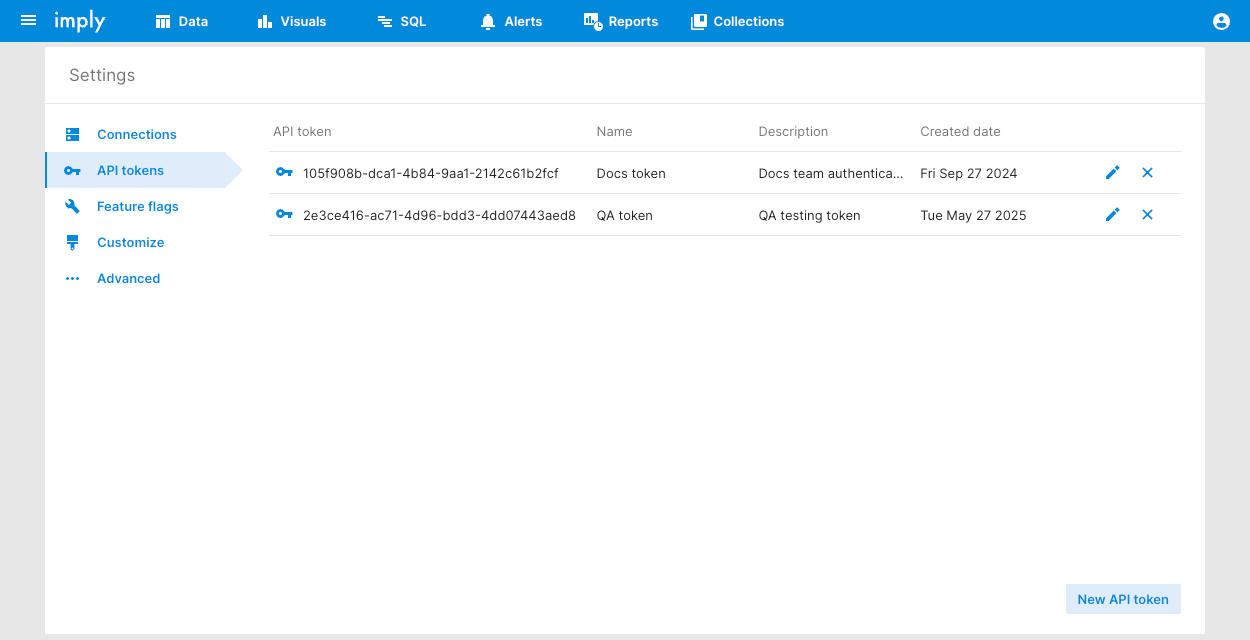Open the user account profile icon
The image size is (1250, 640).
pos(1221,21)
